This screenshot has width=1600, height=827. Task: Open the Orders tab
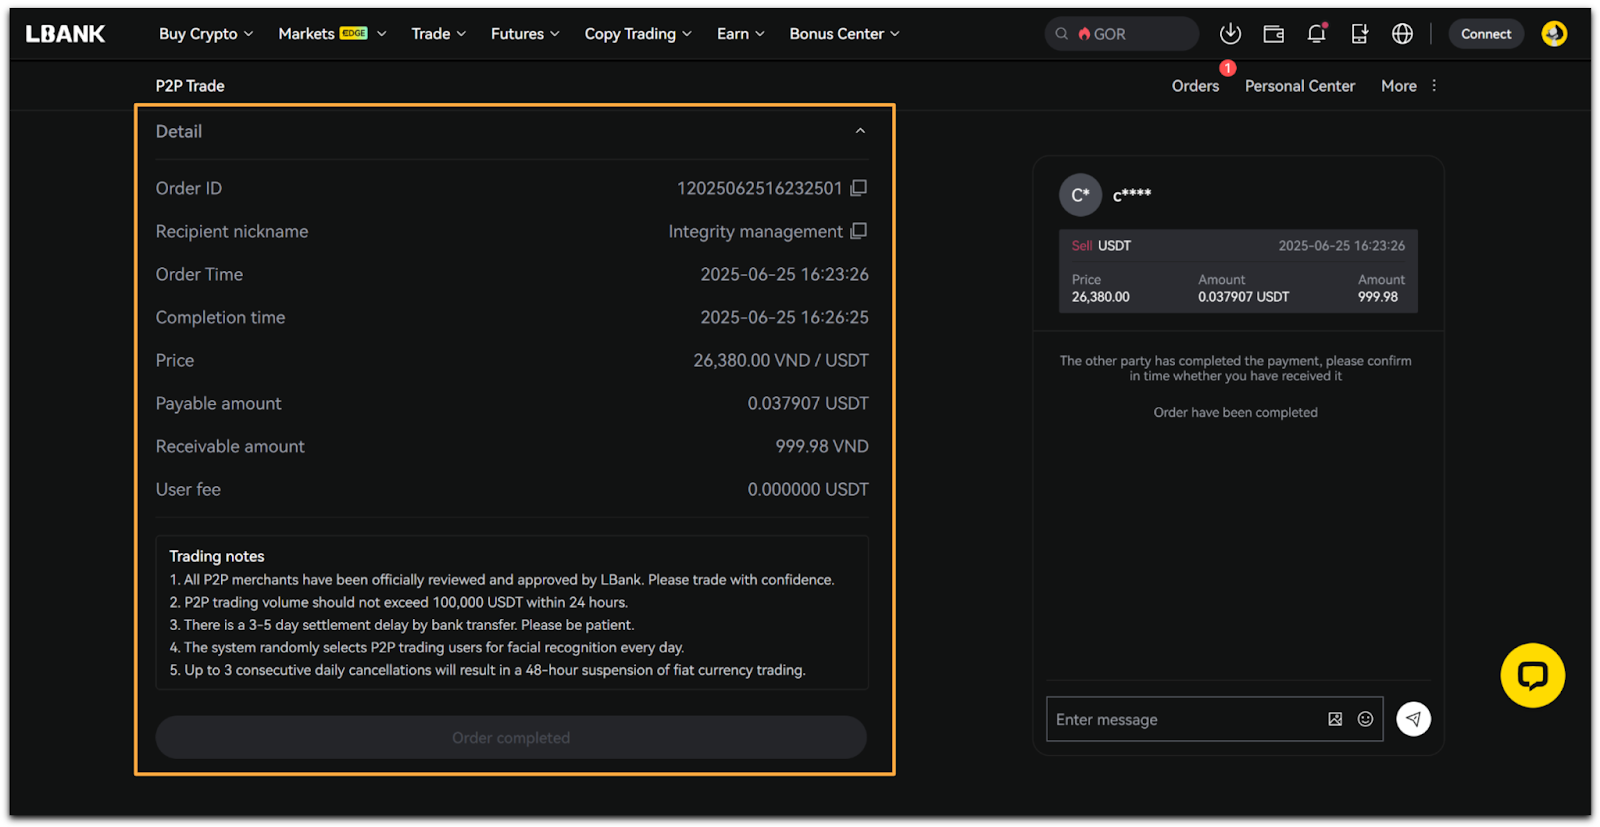[x=1195, y=86]
